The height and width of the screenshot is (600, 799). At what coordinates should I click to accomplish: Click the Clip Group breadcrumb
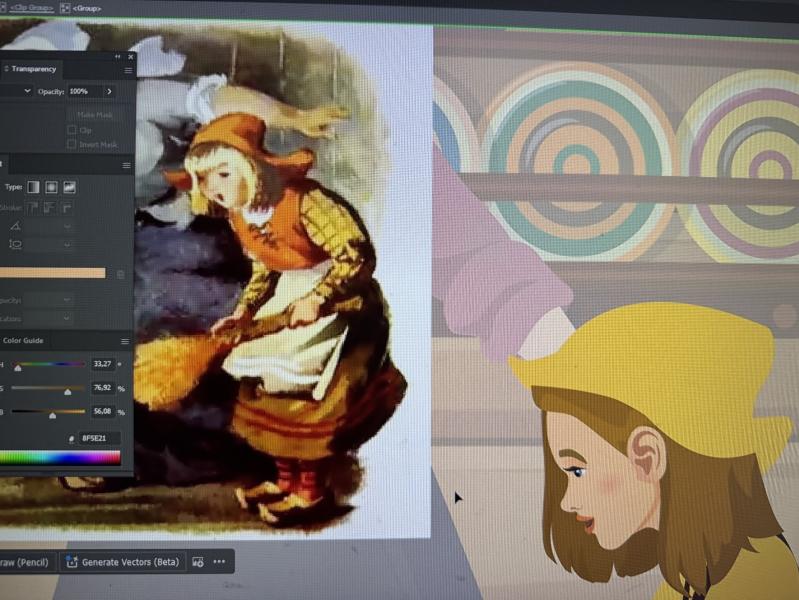[32, 8]
